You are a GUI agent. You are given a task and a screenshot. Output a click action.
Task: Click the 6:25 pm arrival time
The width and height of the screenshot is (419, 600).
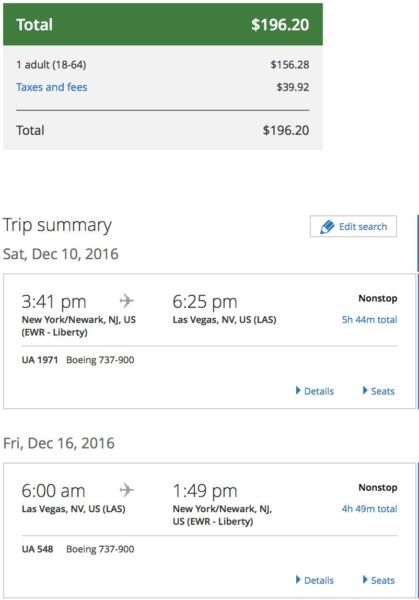click(x=205, y=302)
